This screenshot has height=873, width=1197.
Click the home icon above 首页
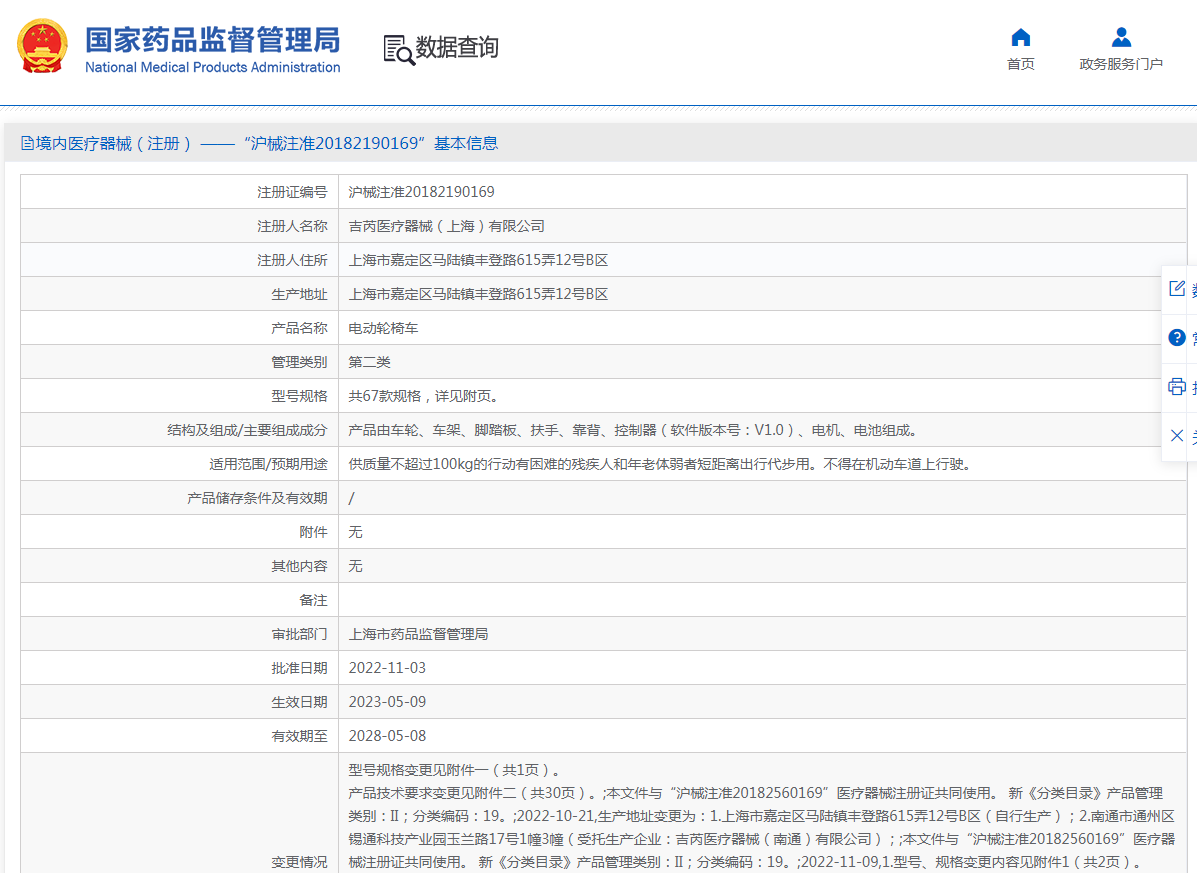(1021, 37)
